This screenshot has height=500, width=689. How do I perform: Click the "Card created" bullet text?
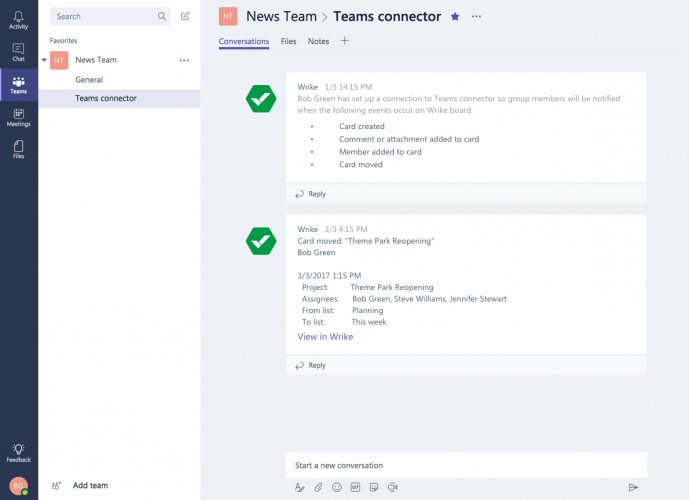coord(362,126)
